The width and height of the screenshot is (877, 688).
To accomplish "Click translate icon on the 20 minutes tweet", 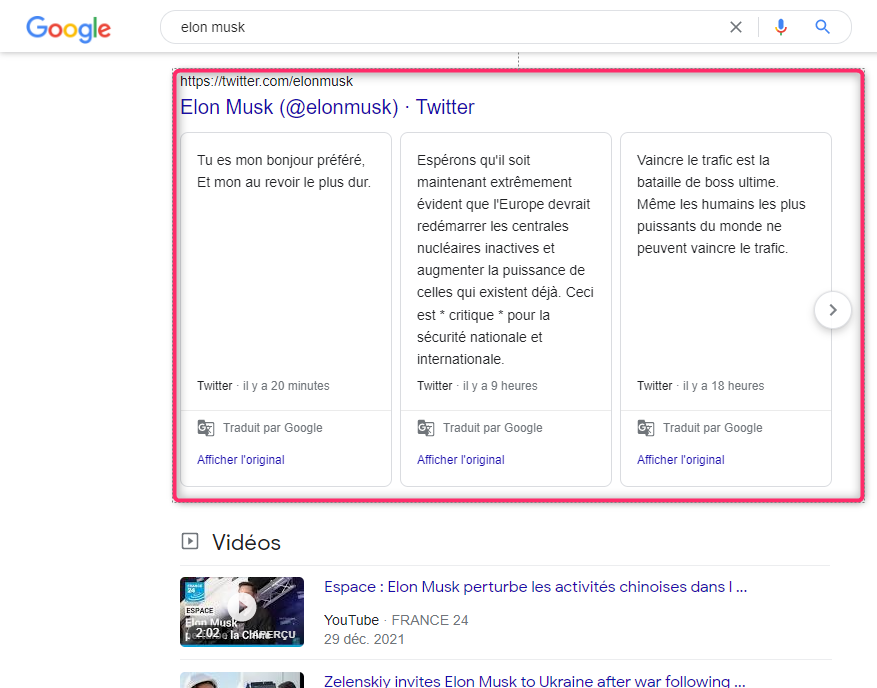I will tap(206, 428).
